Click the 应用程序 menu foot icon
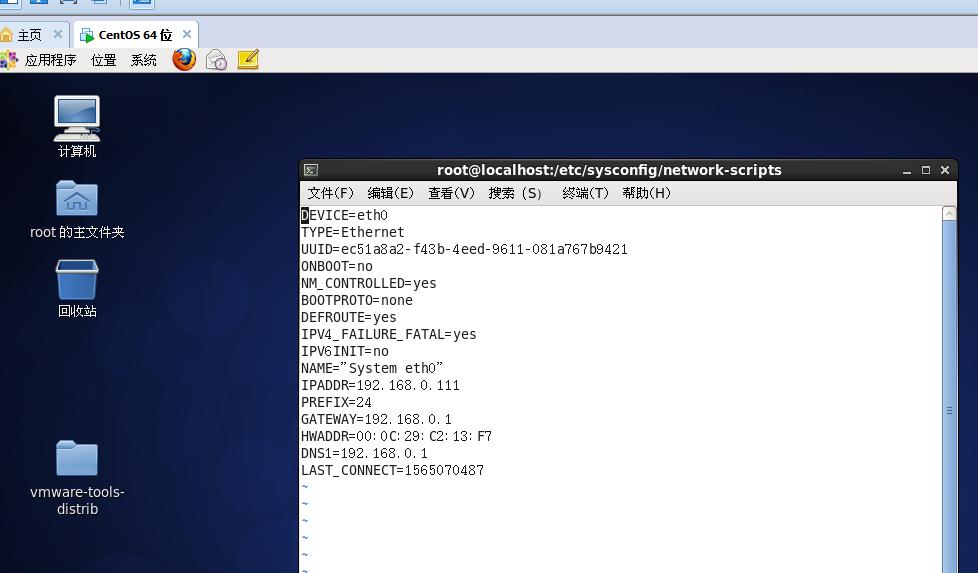Image resolution: width=978 pixels, height=573 pixels. coord(9,60)
